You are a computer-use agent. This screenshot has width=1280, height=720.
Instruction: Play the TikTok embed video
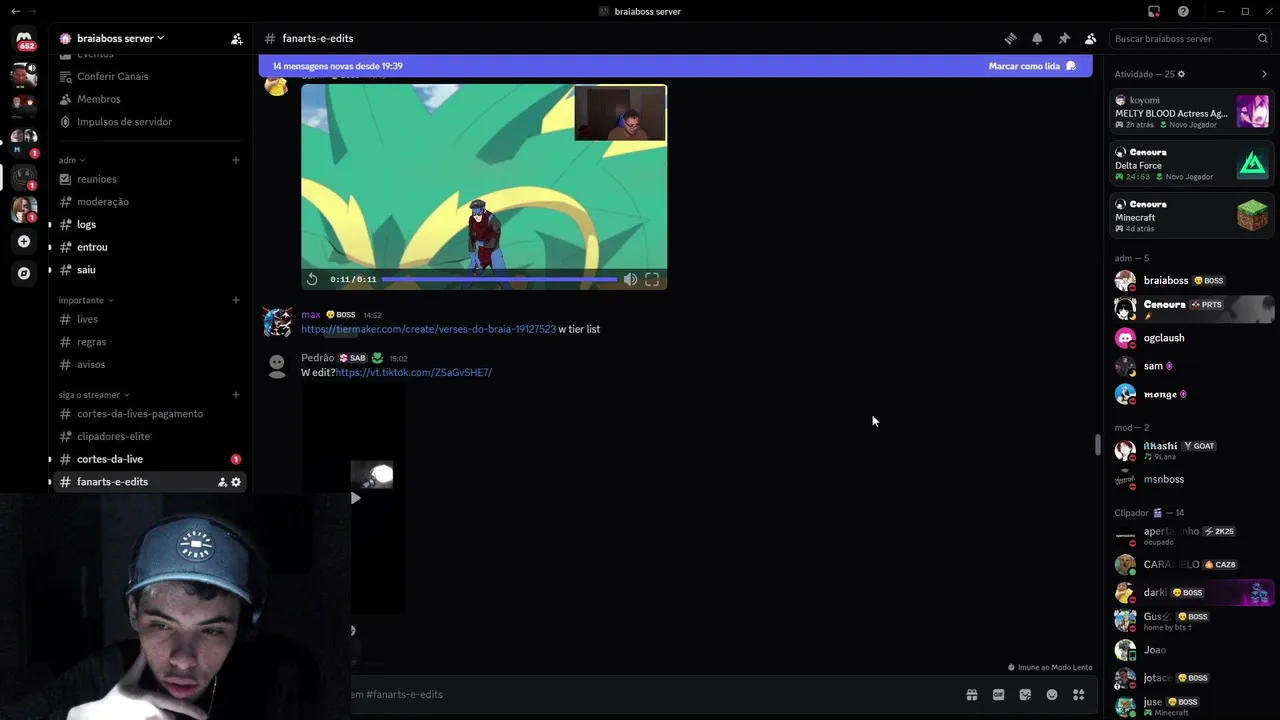355,498
